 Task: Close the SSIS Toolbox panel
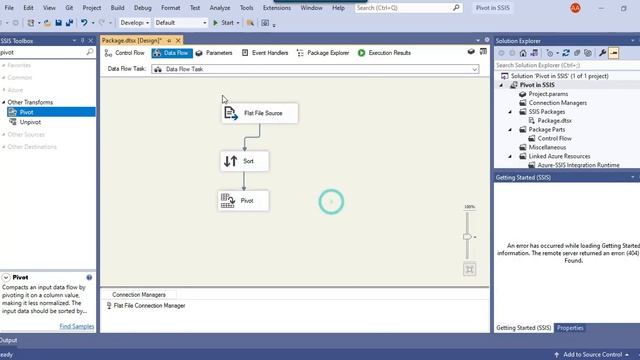tap(91, 40)
